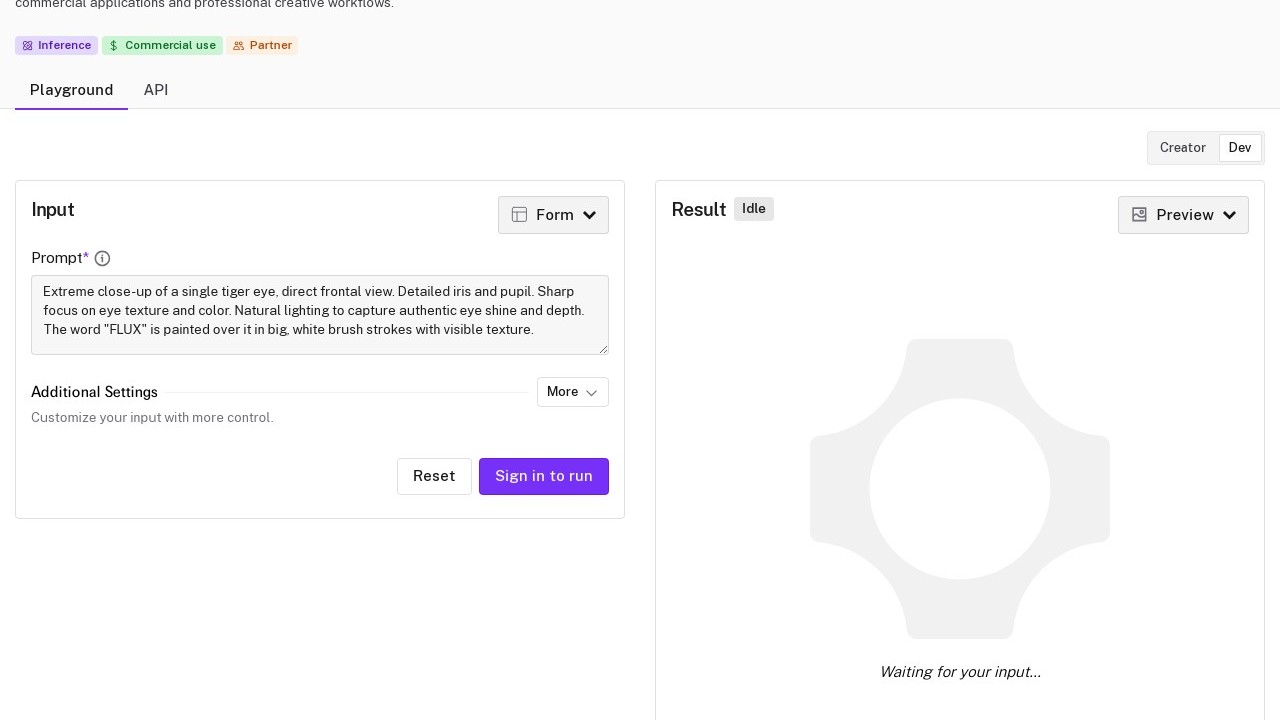This screenshot has height=720, width=1280.
Task: Open the Playground tab
Action: point(71,90)
